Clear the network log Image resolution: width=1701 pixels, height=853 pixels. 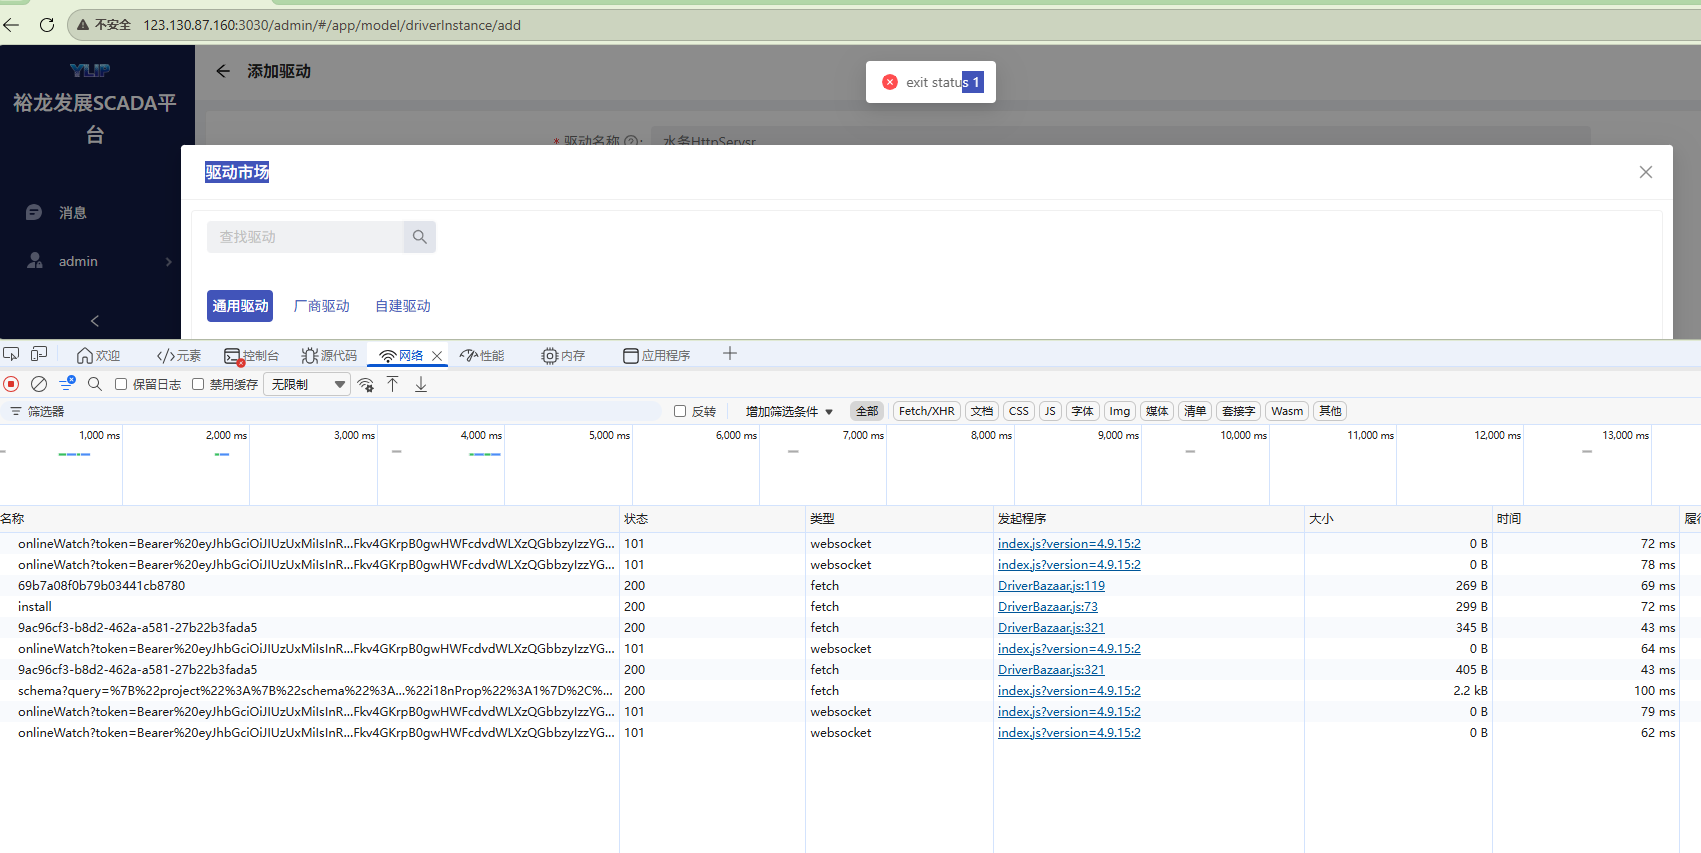click(39, 384)
